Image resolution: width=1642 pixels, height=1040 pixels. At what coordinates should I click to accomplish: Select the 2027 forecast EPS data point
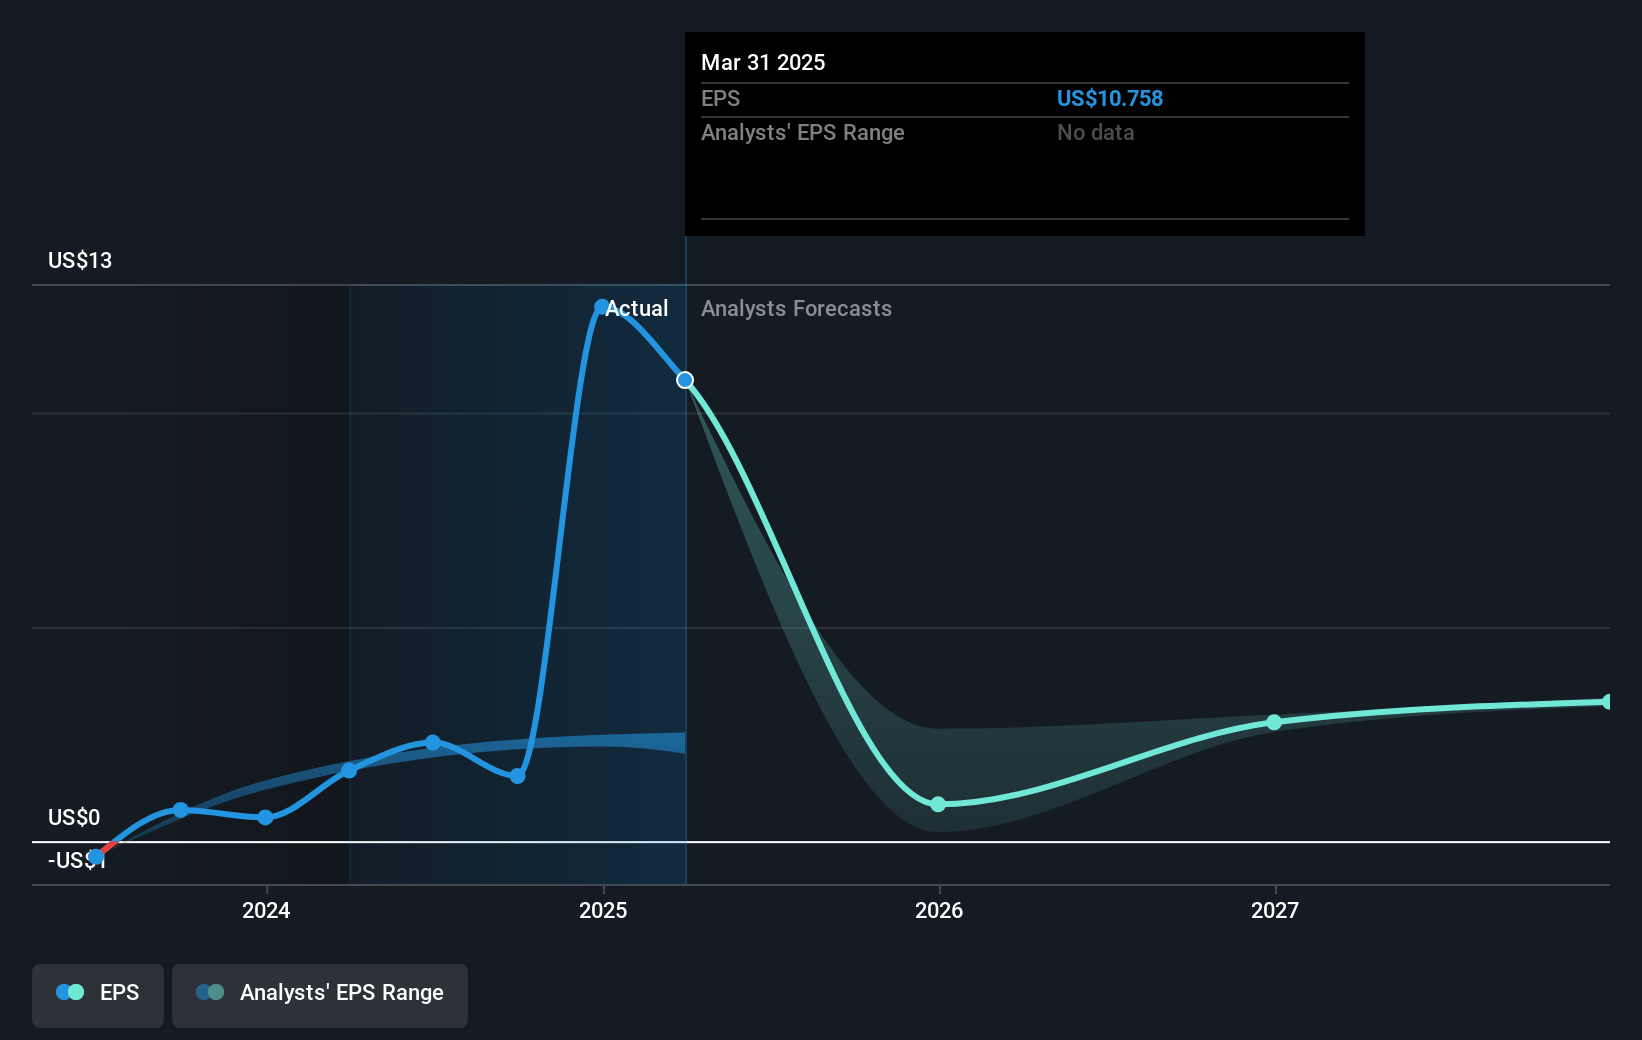pos(1274,722)
